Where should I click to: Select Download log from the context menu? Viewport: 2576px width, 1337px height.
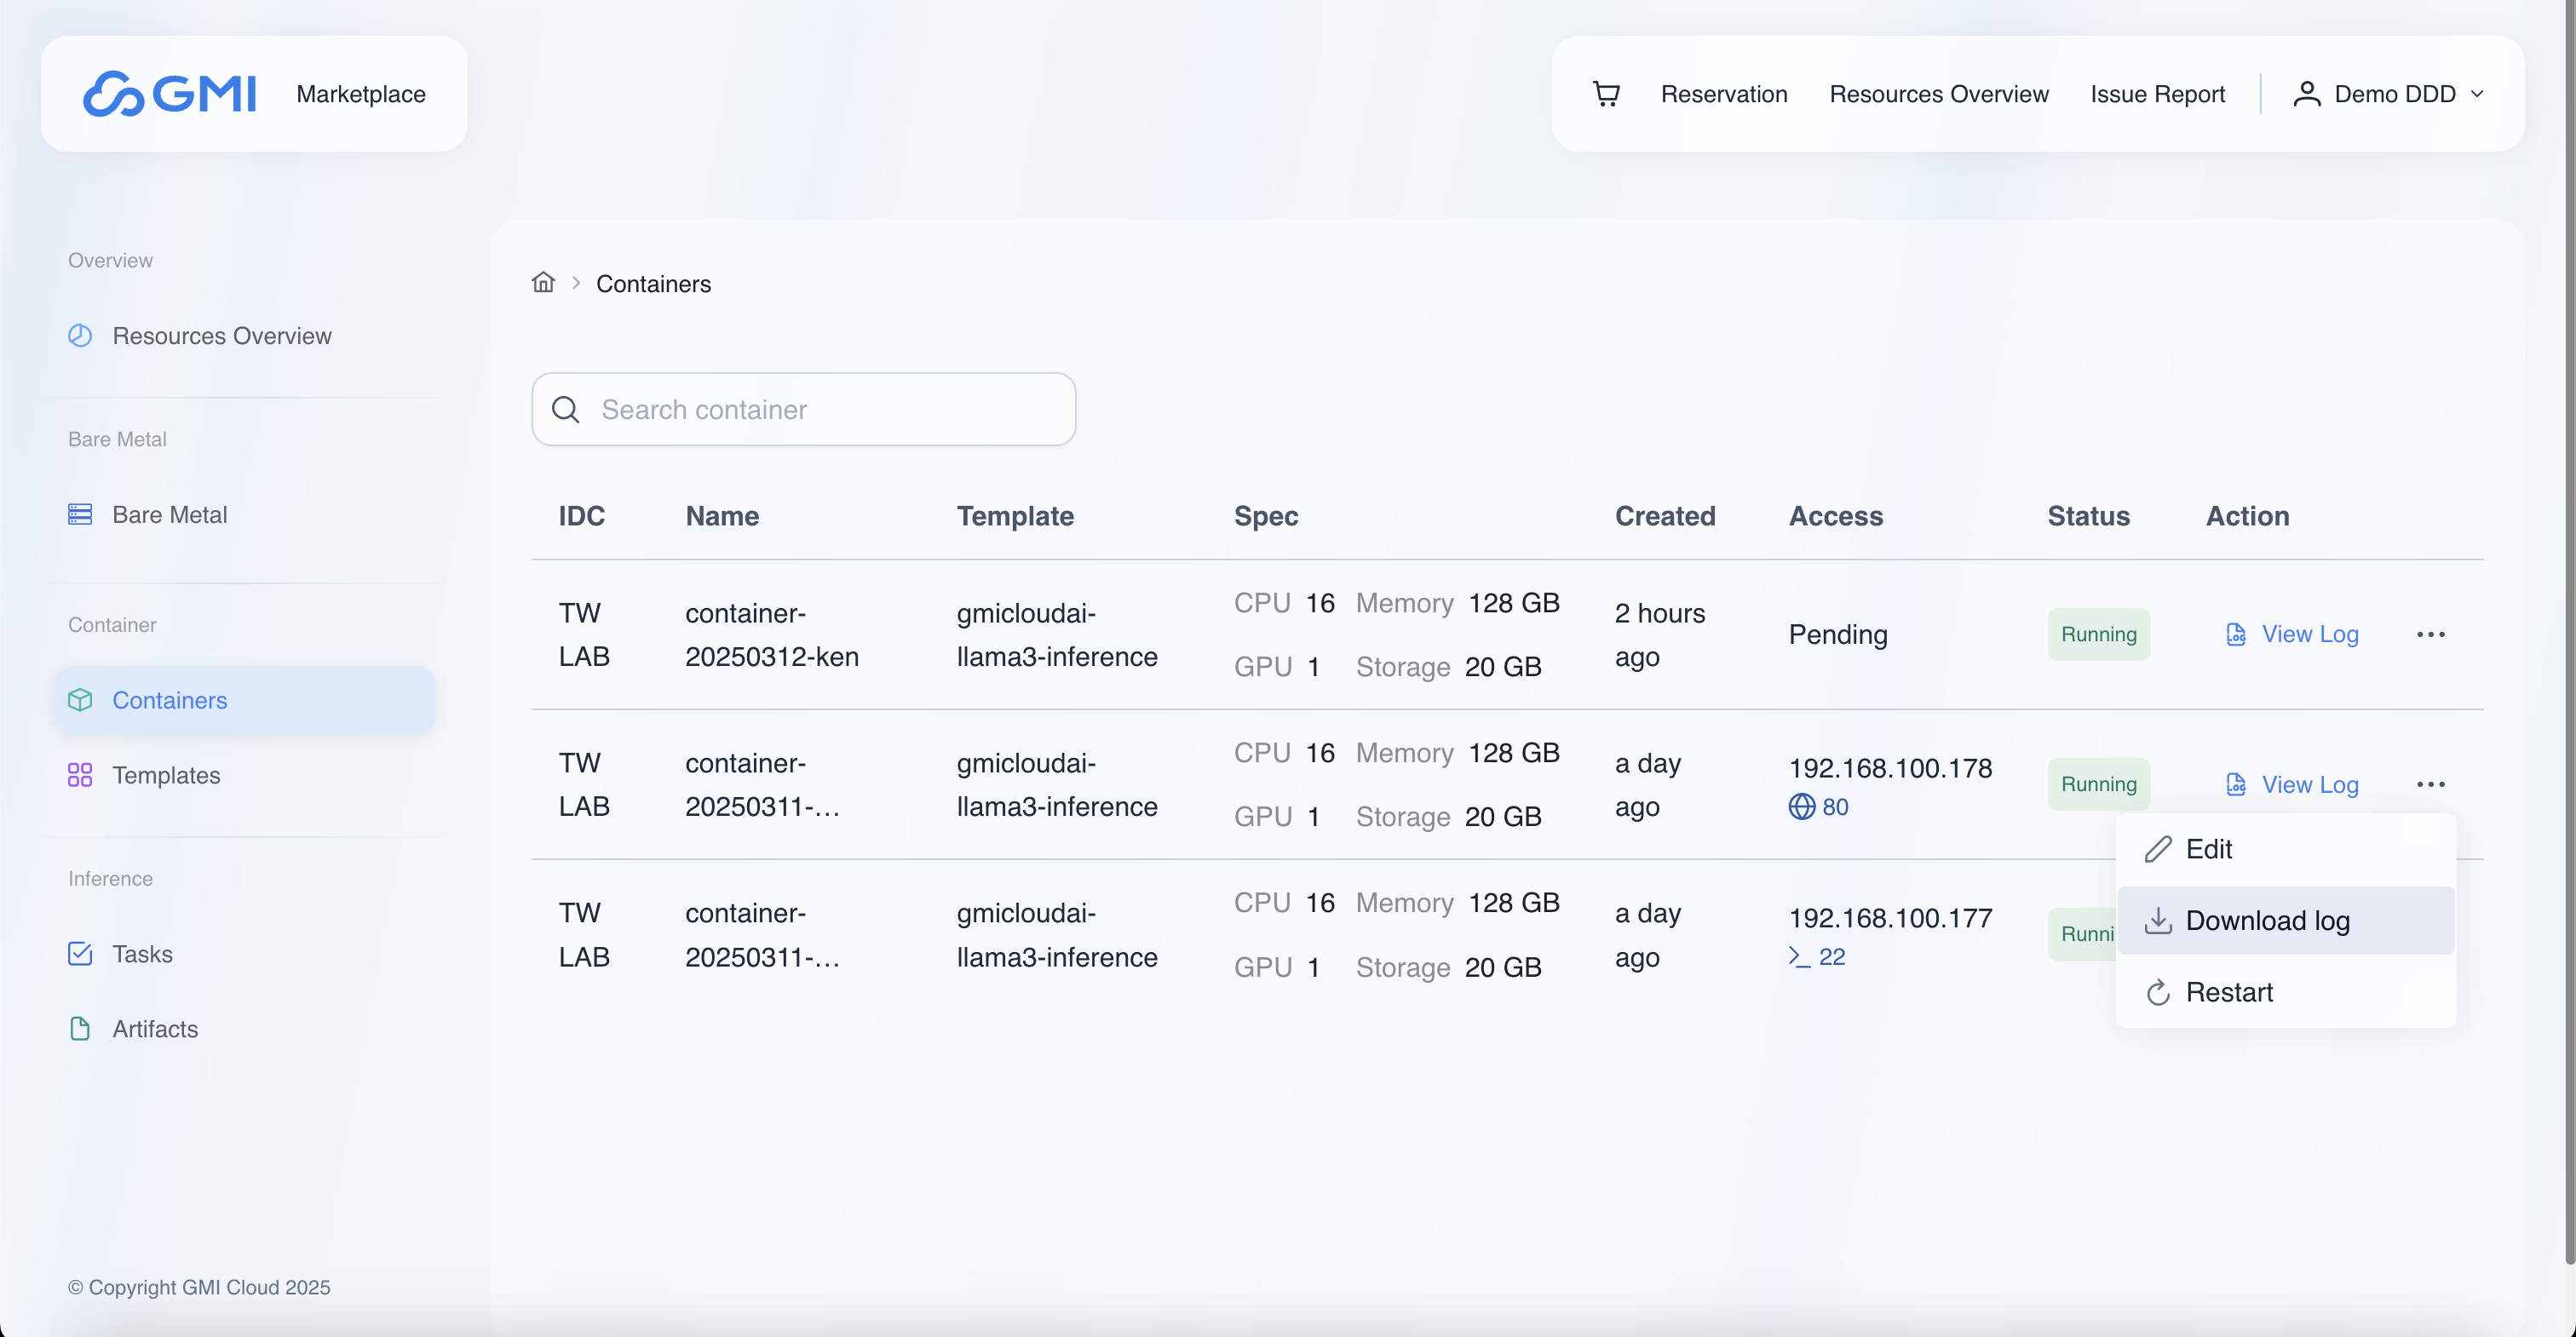pyautogui.click(x=2286, y=921)
